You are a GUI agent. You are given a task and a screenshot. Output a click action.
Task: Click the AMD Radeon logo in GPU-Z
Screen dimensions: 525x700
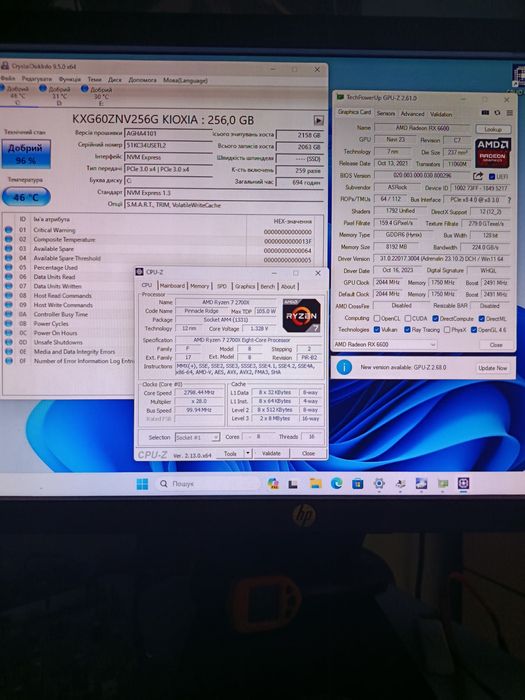pos(493,153)
